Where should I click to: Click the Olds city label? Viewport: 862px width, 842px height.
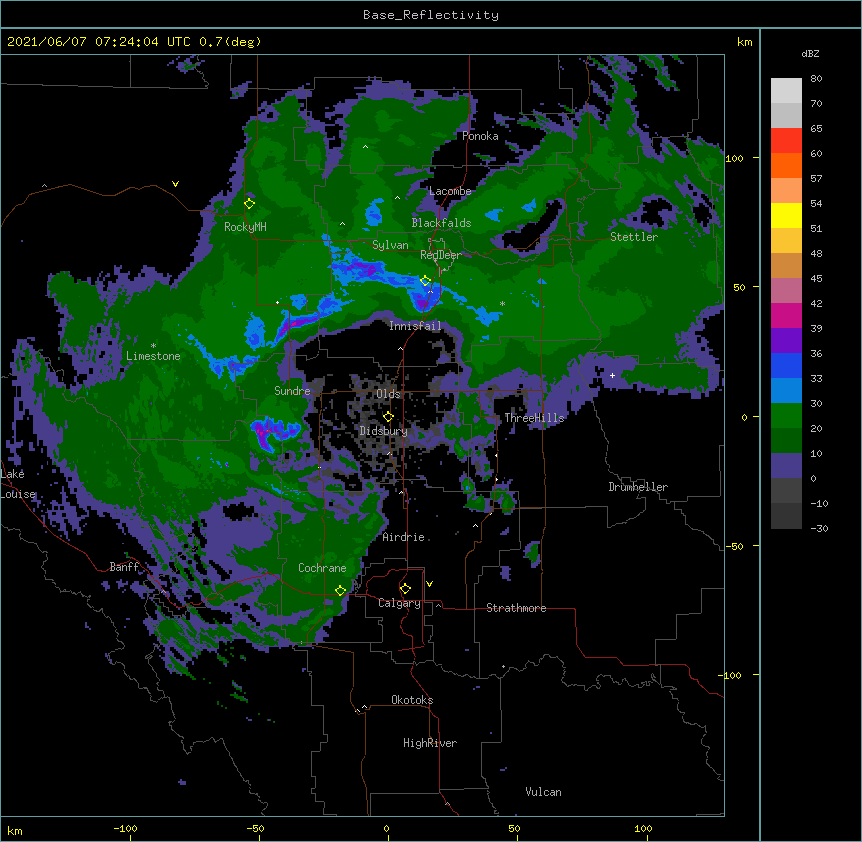point(388,394)
